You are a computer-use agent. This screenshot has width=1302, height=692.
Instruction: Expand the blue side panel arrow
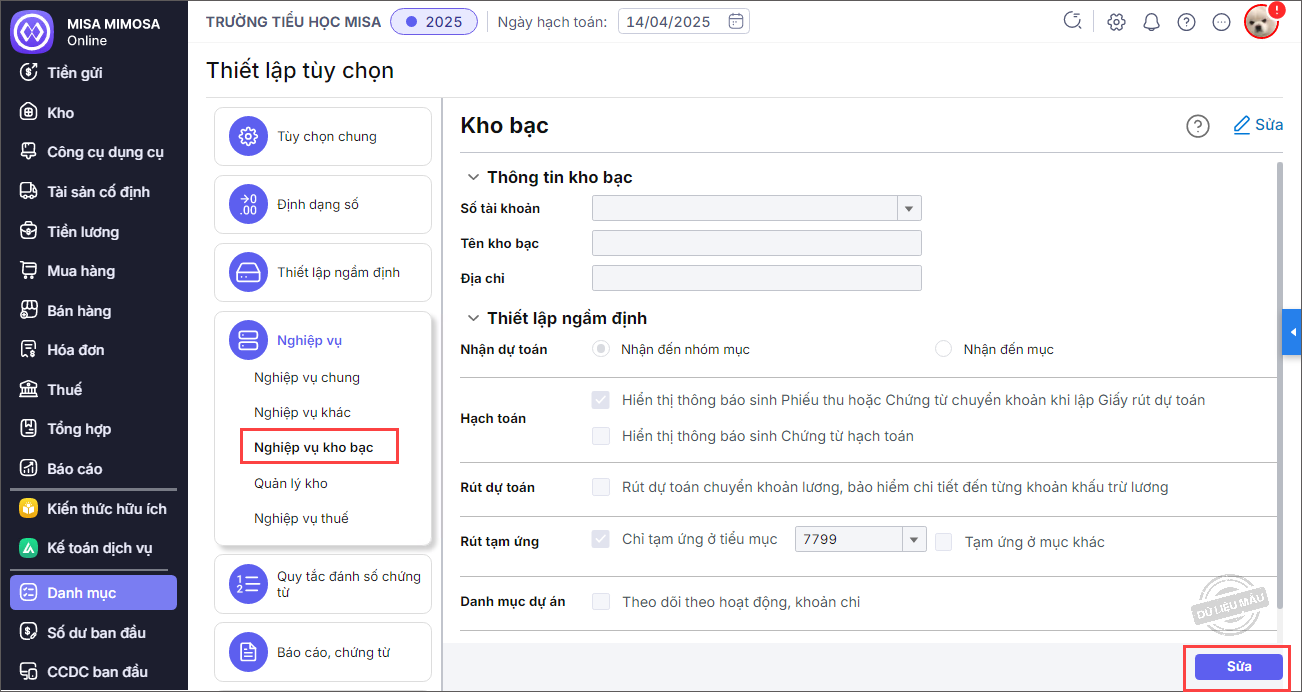pos(1292,332)
